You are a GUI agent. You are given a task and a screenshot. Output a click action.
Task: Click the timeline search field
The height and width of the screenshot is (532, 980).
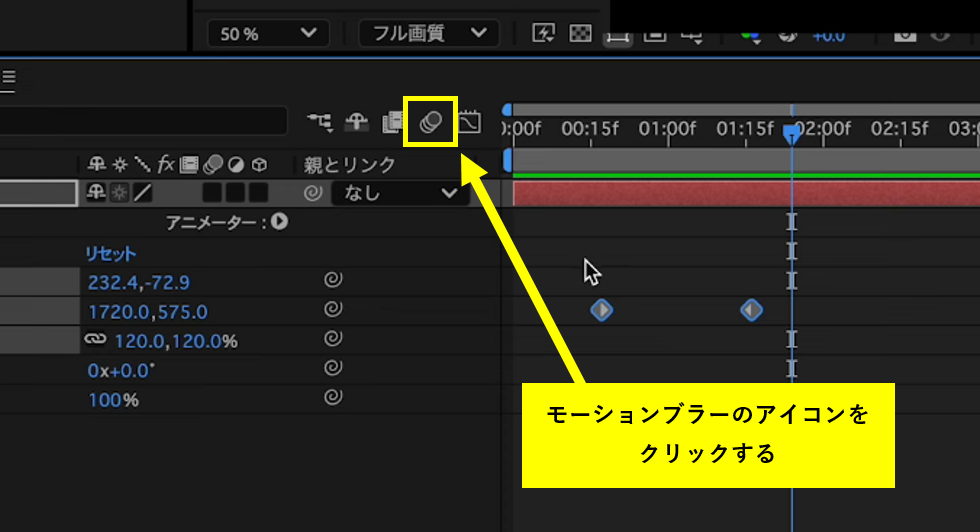143,121
